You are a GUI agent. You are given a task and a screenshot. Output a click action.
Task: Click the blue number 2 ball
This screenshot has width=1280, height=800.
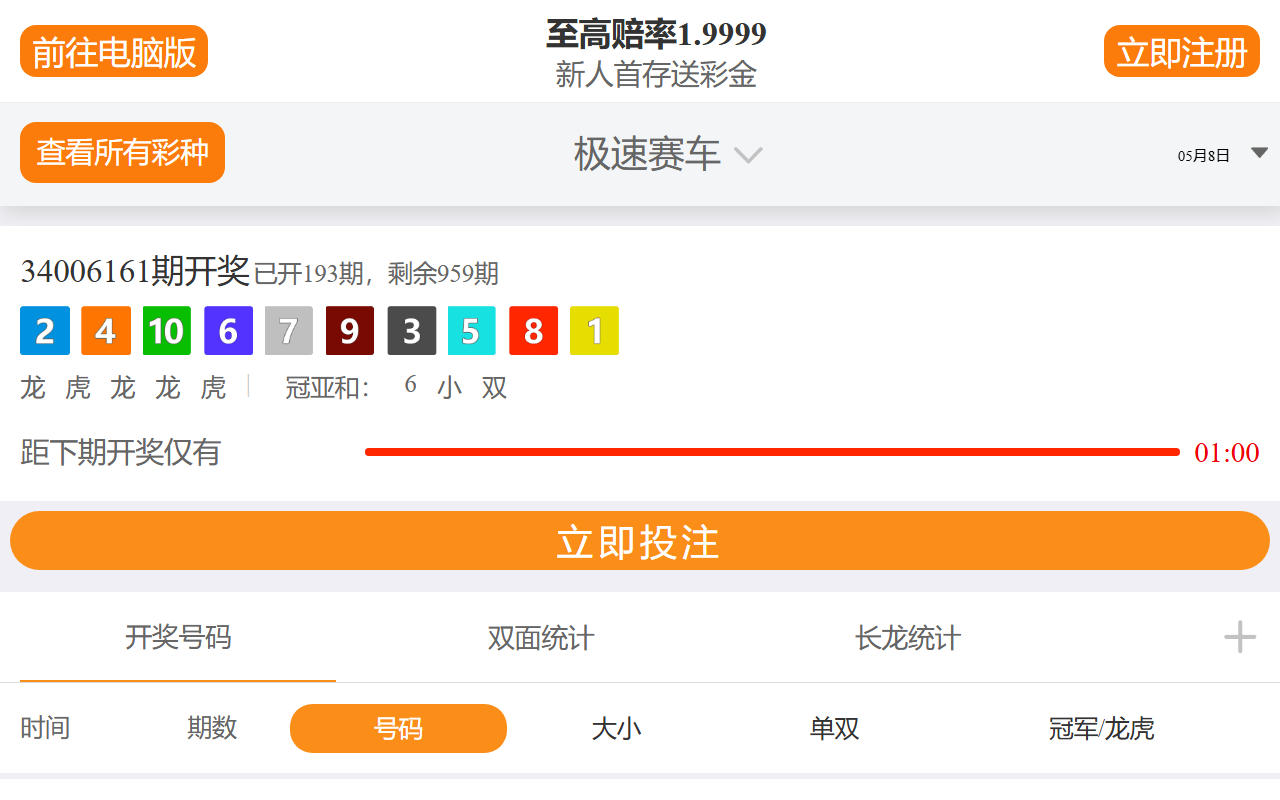click(45, 331)
